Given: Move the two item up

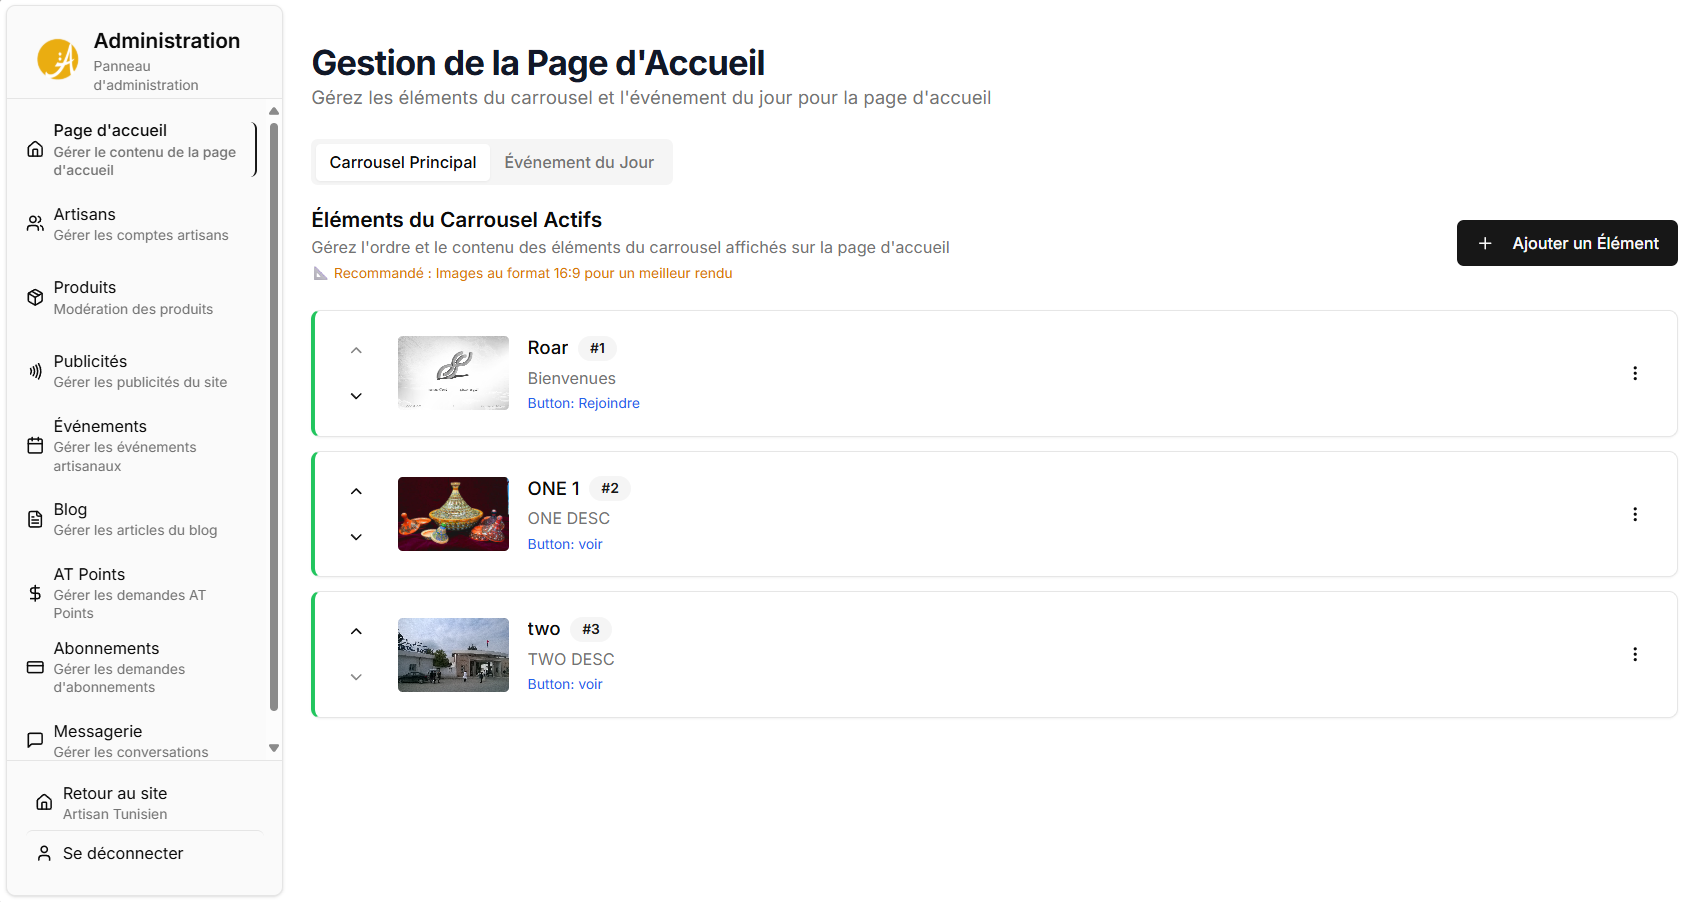Looking at the screenshot, I should (x=356, y=631).
